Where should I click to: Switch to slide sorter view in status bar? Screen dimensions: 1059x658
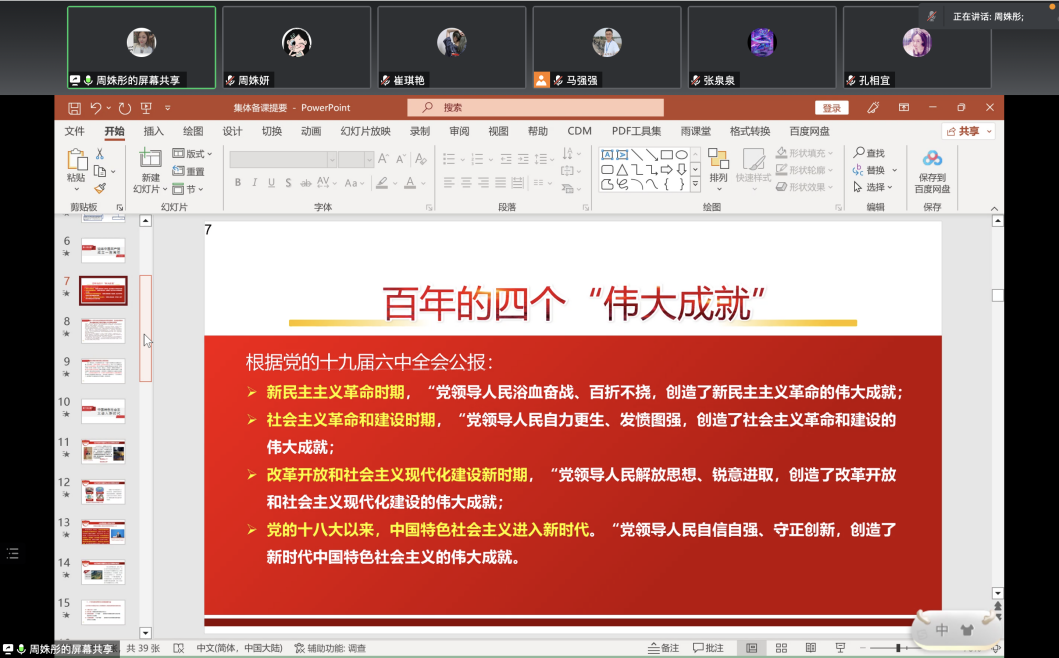pos(781,648)
